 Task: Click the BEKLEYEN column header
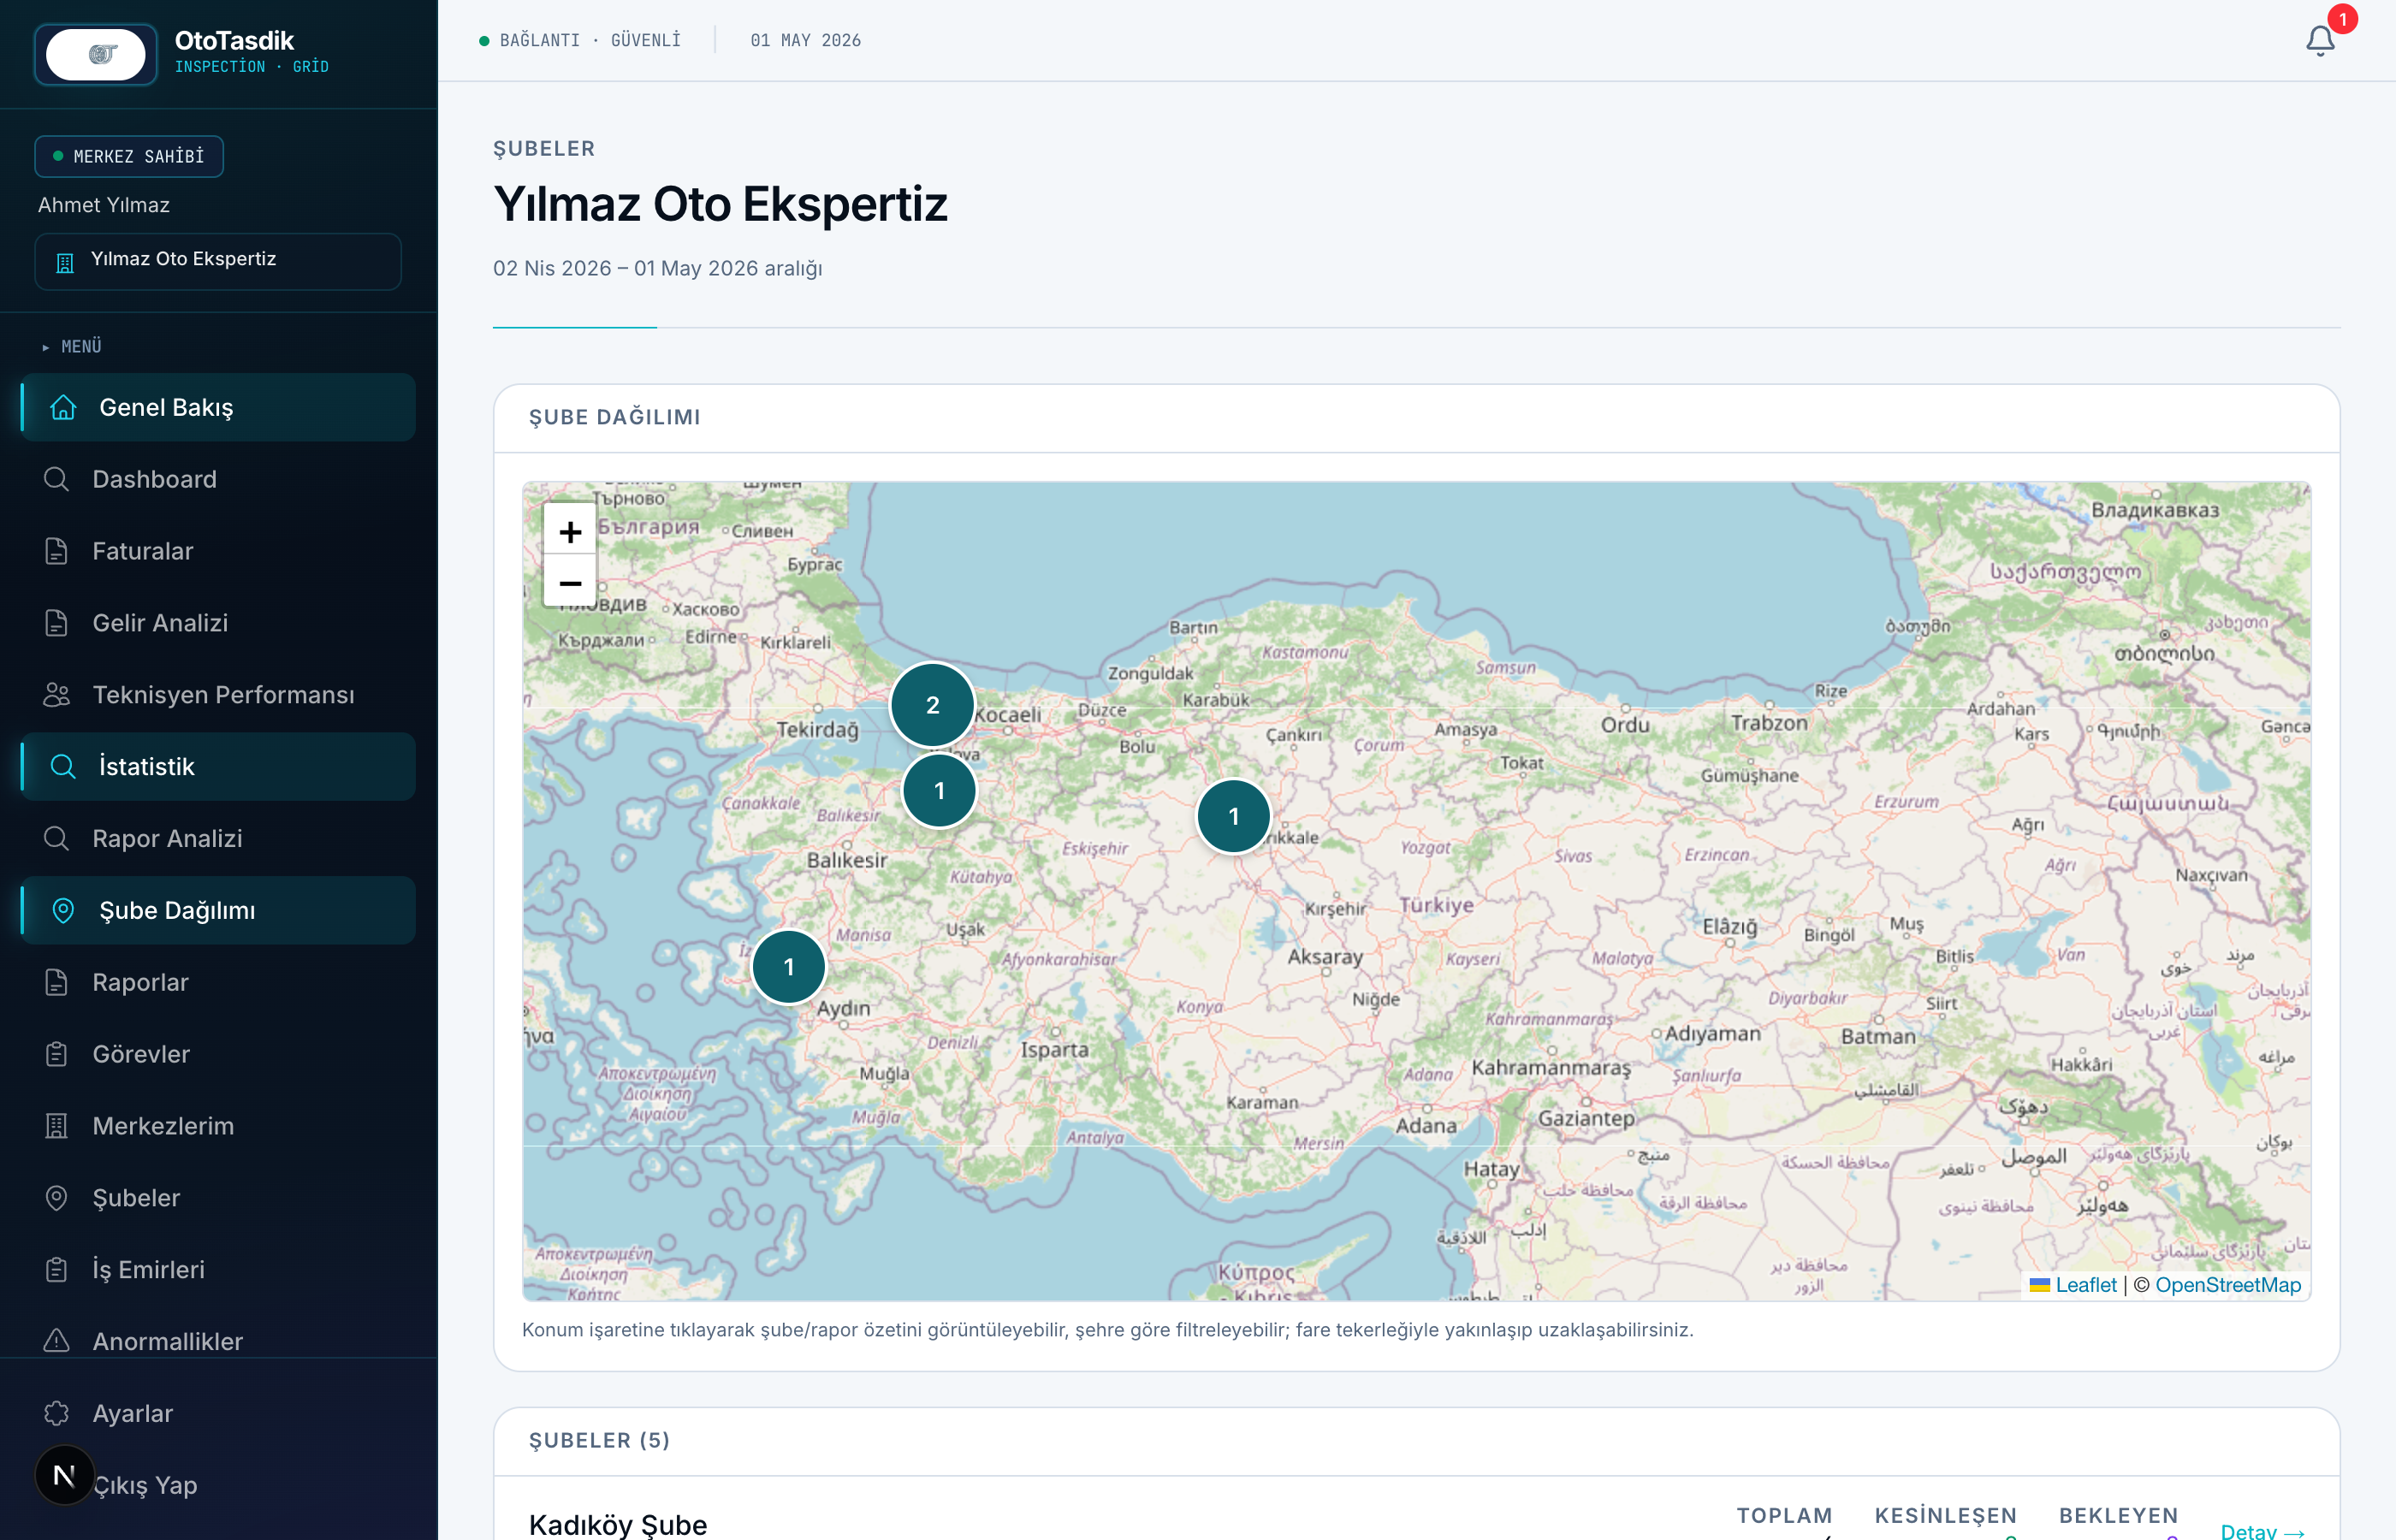pyautogui.click(x=2119, y=1515)
